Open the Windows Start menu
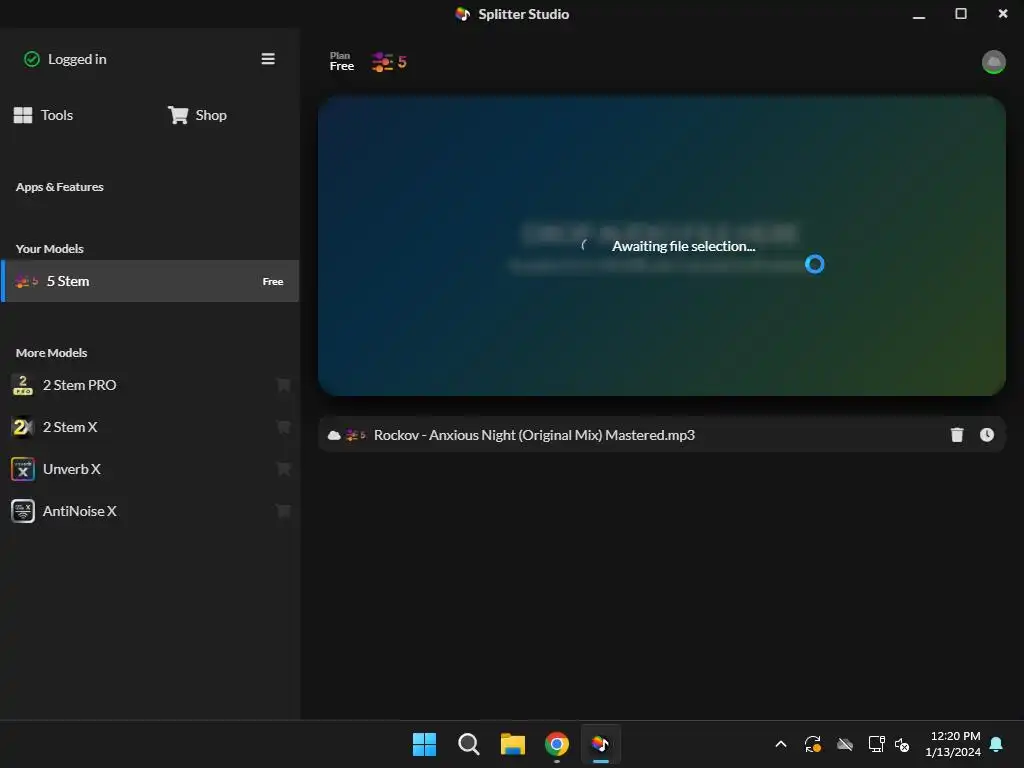Screen dimensions: 1024x768 [x=424, y=744]
